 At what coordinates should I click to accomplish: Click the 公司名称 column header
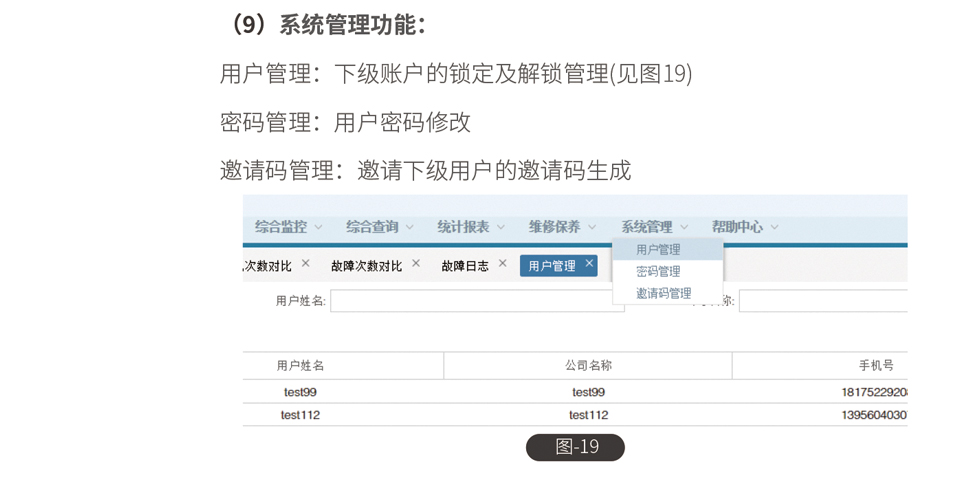coord(588,366)
